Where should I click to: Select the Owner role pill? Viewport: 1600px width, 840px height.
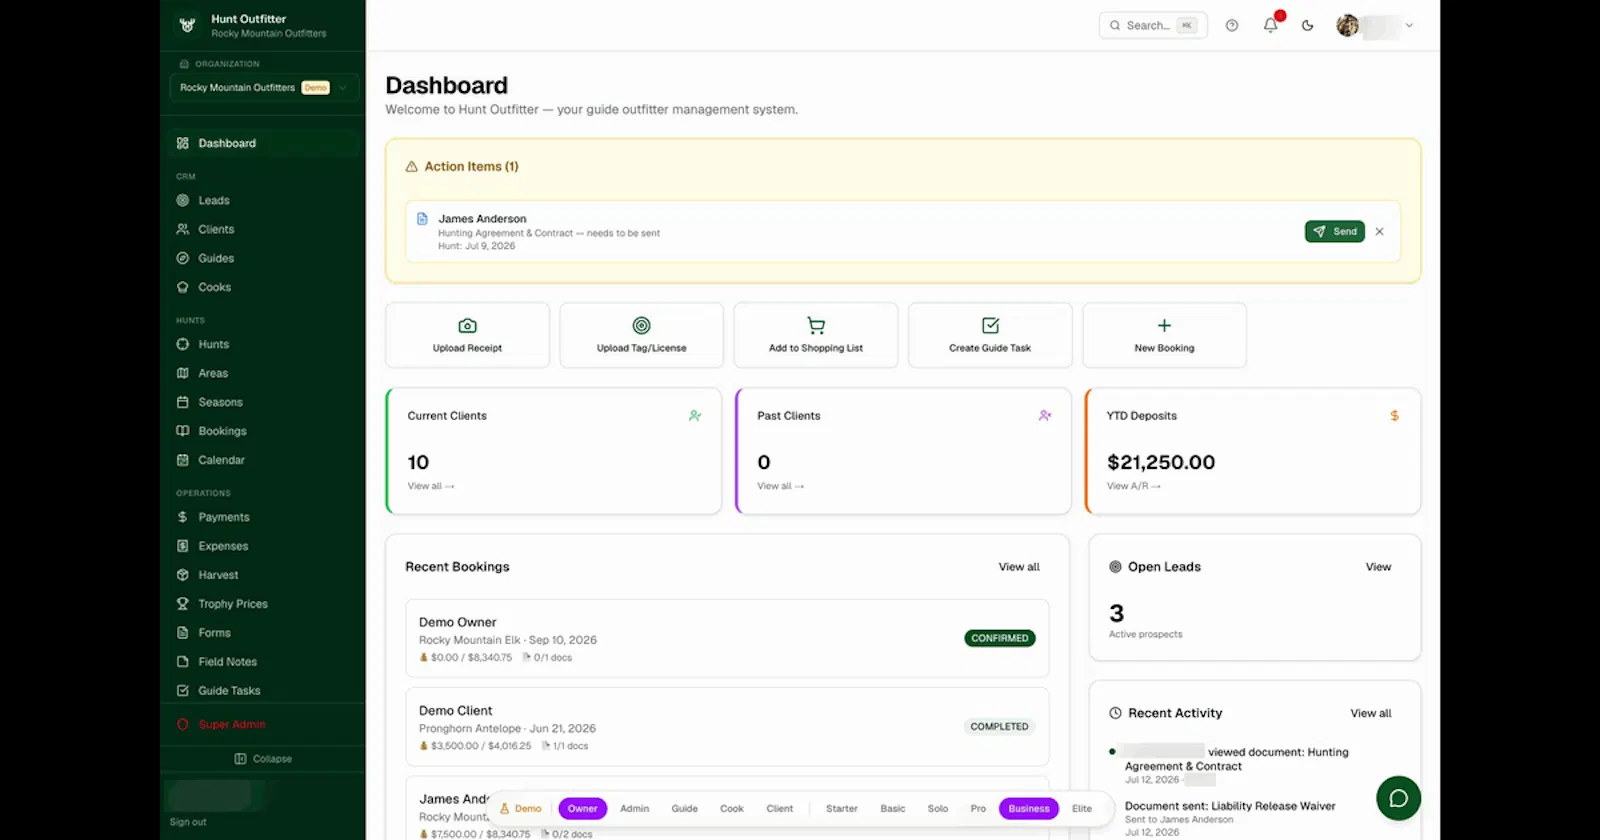582,809
